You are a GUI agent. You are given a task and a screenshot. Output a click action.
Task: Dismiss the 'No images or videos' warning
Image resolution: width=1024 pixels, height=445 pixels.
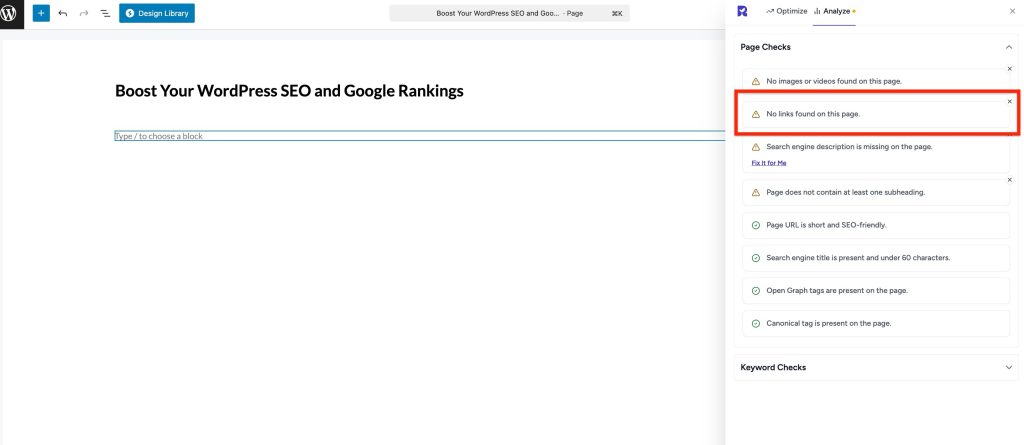pos(1009,69)
